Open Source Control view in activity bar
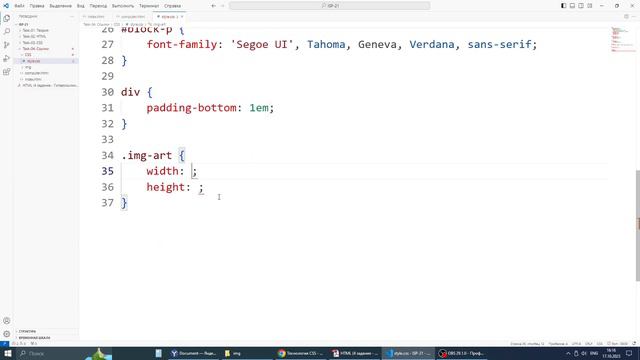Viewport: 640px width, 360px height. (x=7, y=45)
